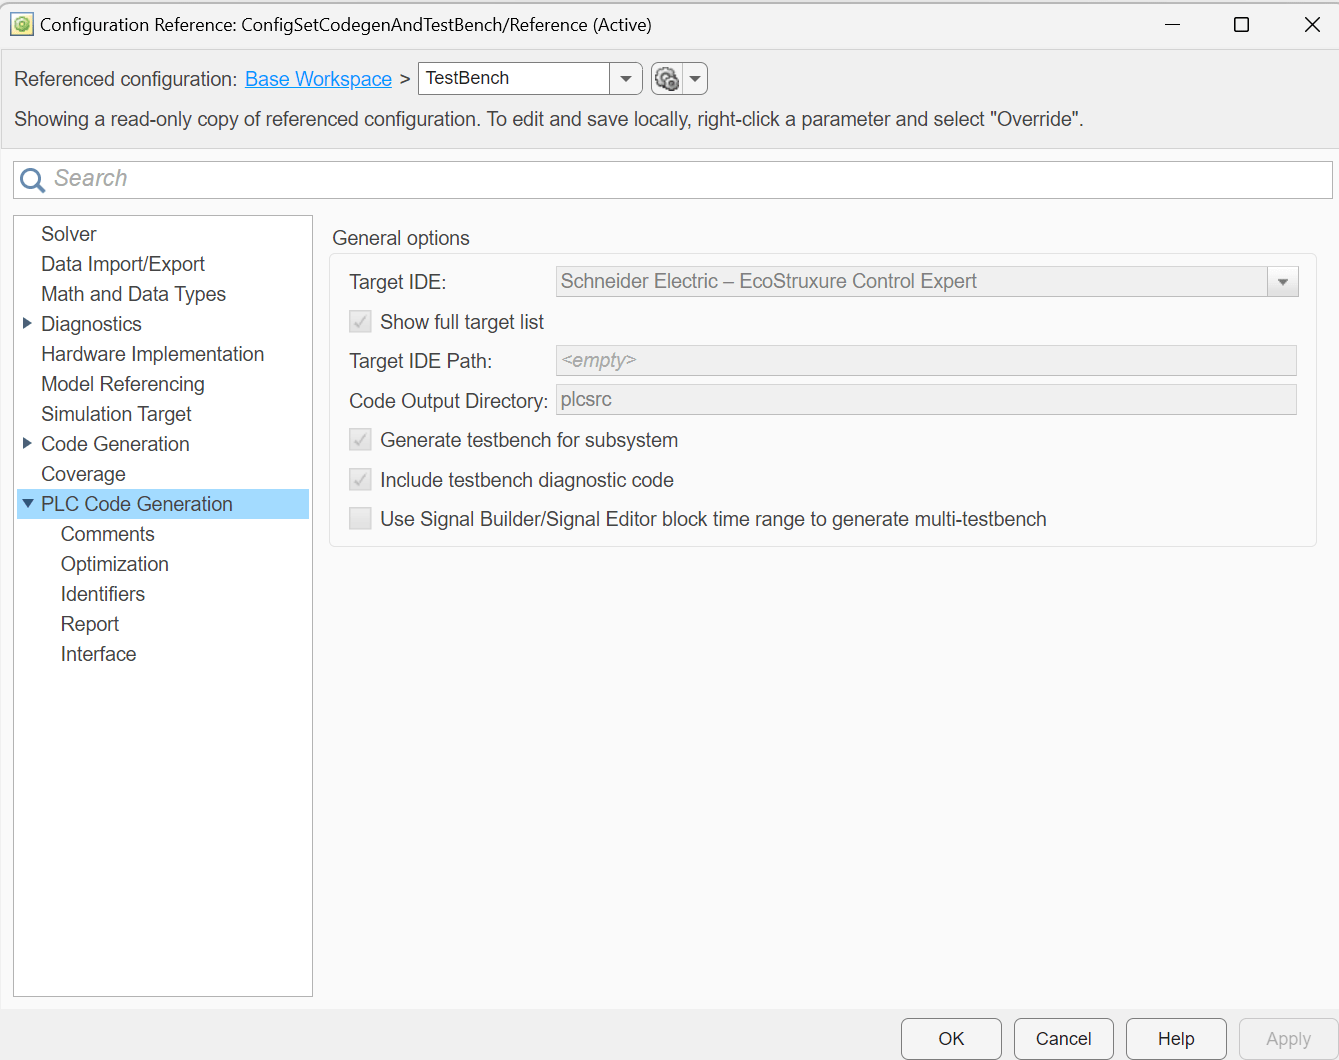
Task: Expand the Diagnostics tree node
Action: click(26, 323)
